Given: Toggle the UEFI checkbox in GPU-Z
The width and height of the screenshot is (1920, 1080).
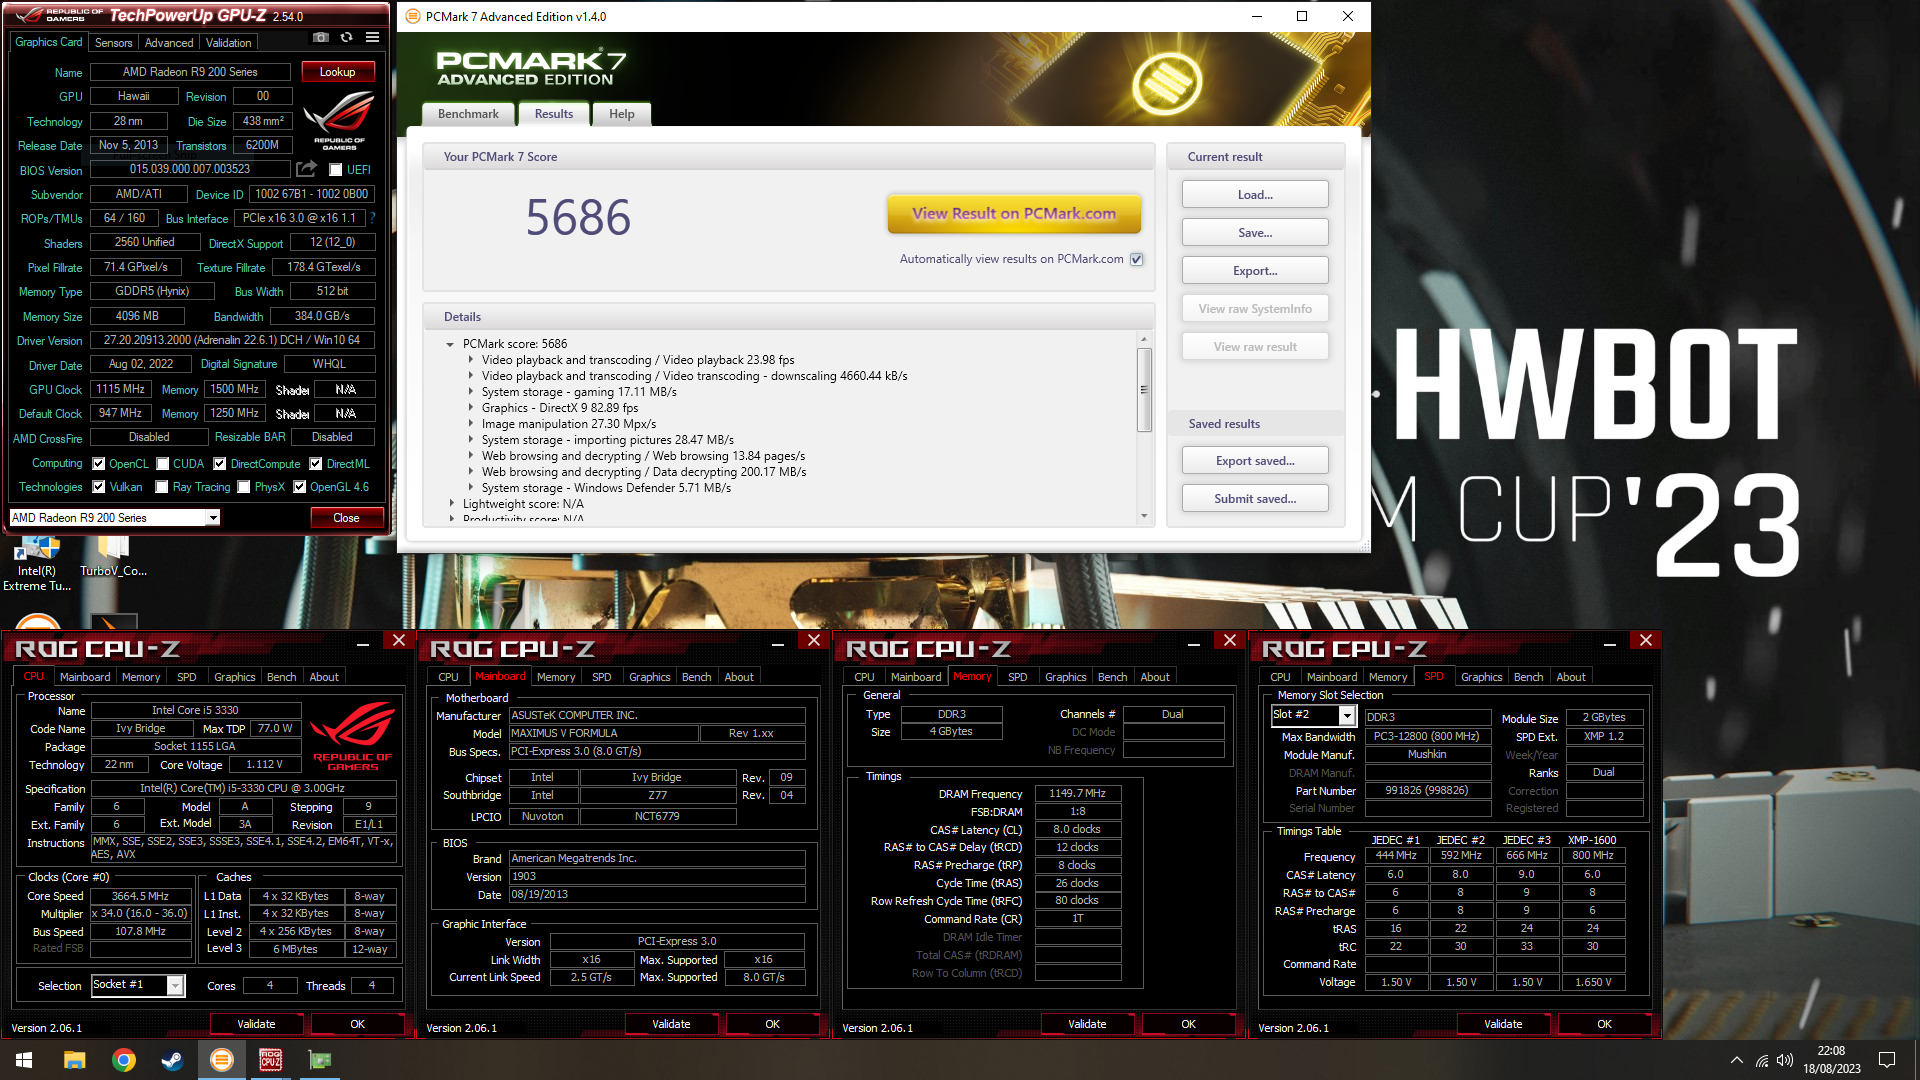Looking at the screenshot, I should coord(336,170).
